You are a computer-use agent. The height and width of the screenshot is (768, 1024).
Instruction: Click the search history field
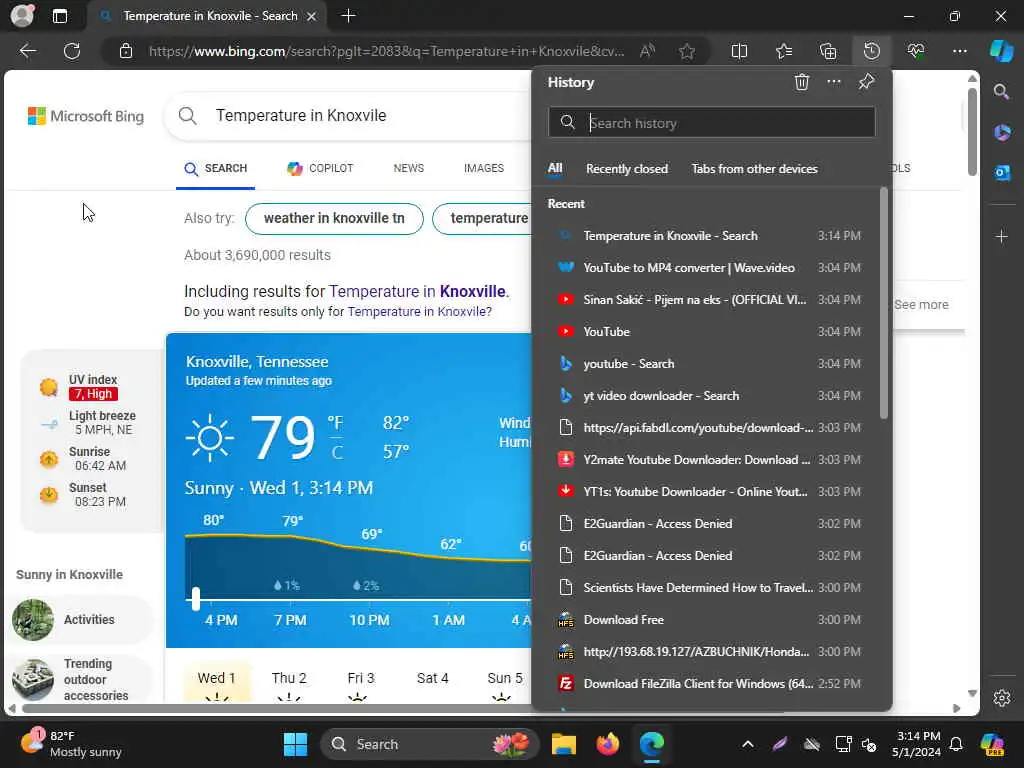(712, 123)
